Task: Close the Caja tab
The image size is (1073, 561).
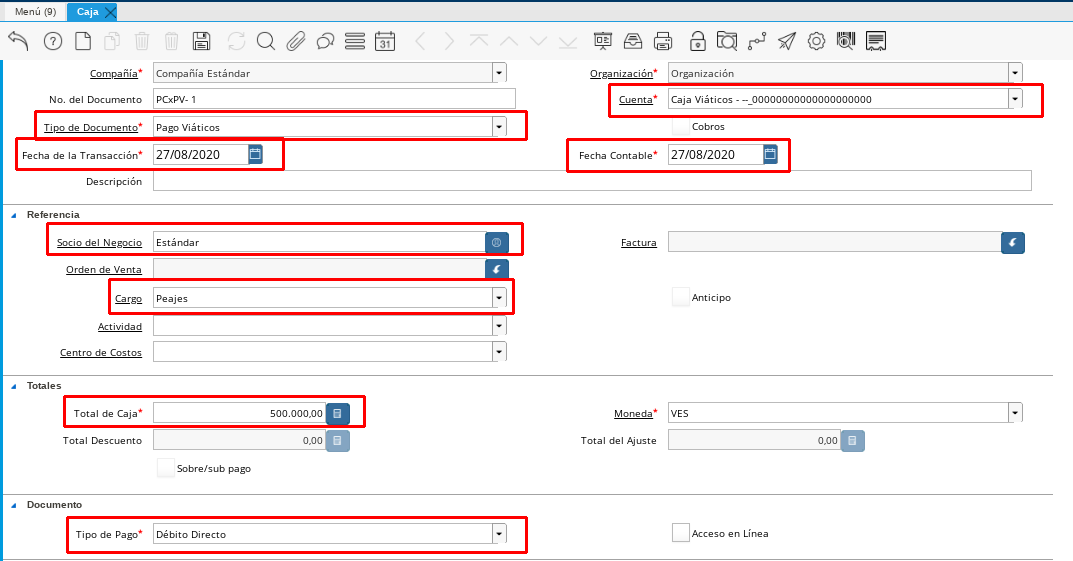Action: click(110, 12)
